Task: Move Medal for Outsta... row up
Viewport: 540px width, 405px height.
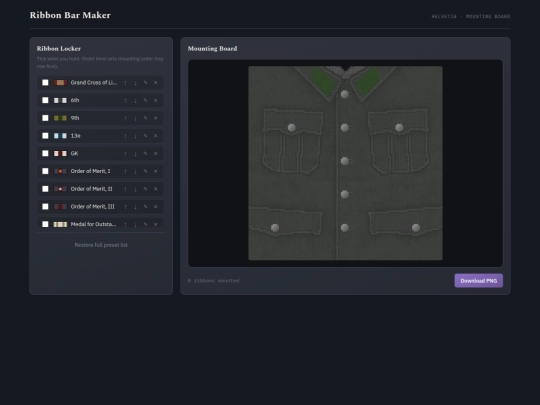Action: pos(125,224)
